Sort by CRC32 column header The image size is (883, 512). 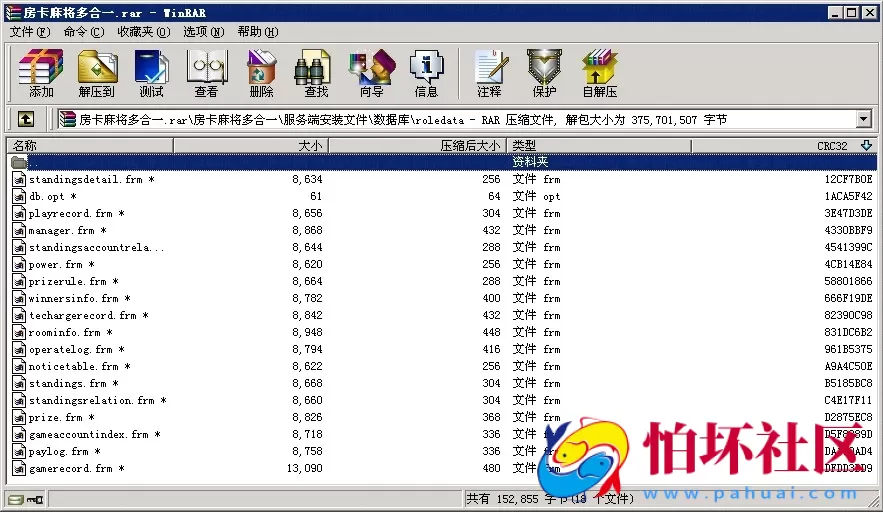click(x=784, y=146)
